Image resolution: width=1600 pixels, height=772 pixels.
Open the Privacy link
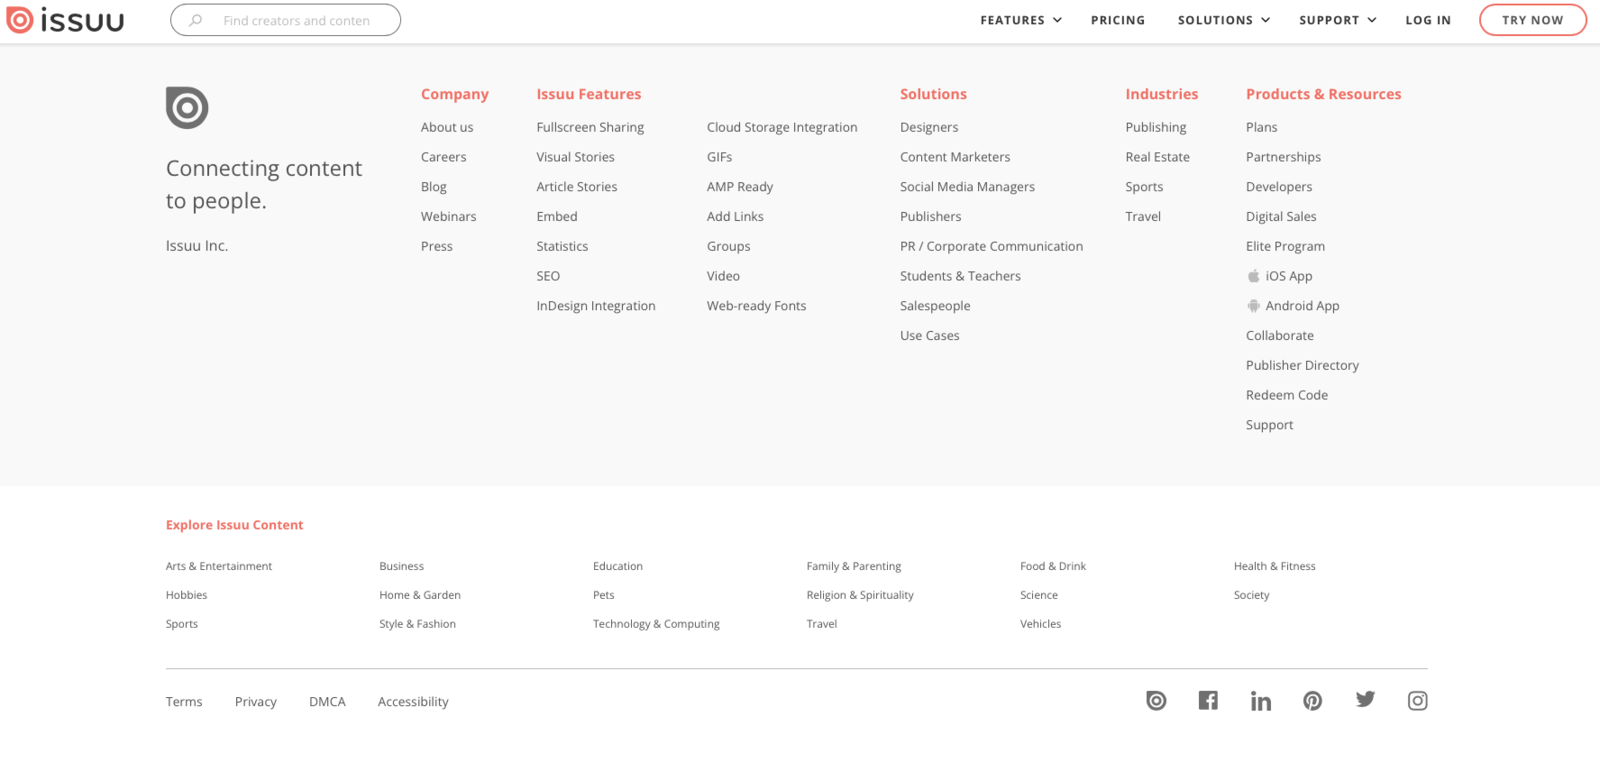(256, 702)
